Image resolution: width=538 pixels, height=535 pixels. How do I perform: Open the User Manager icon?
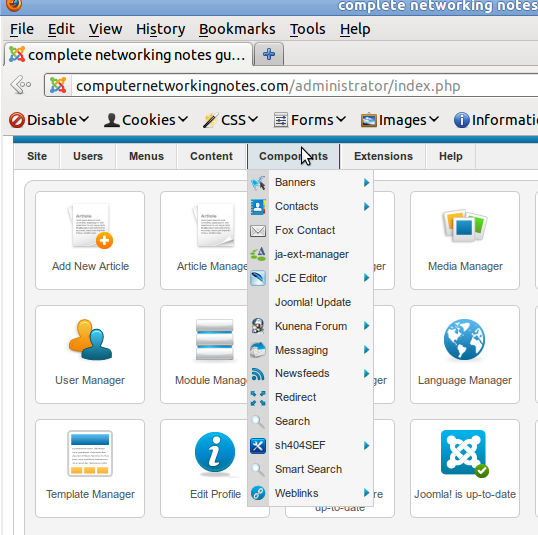(x=91, y=339)
